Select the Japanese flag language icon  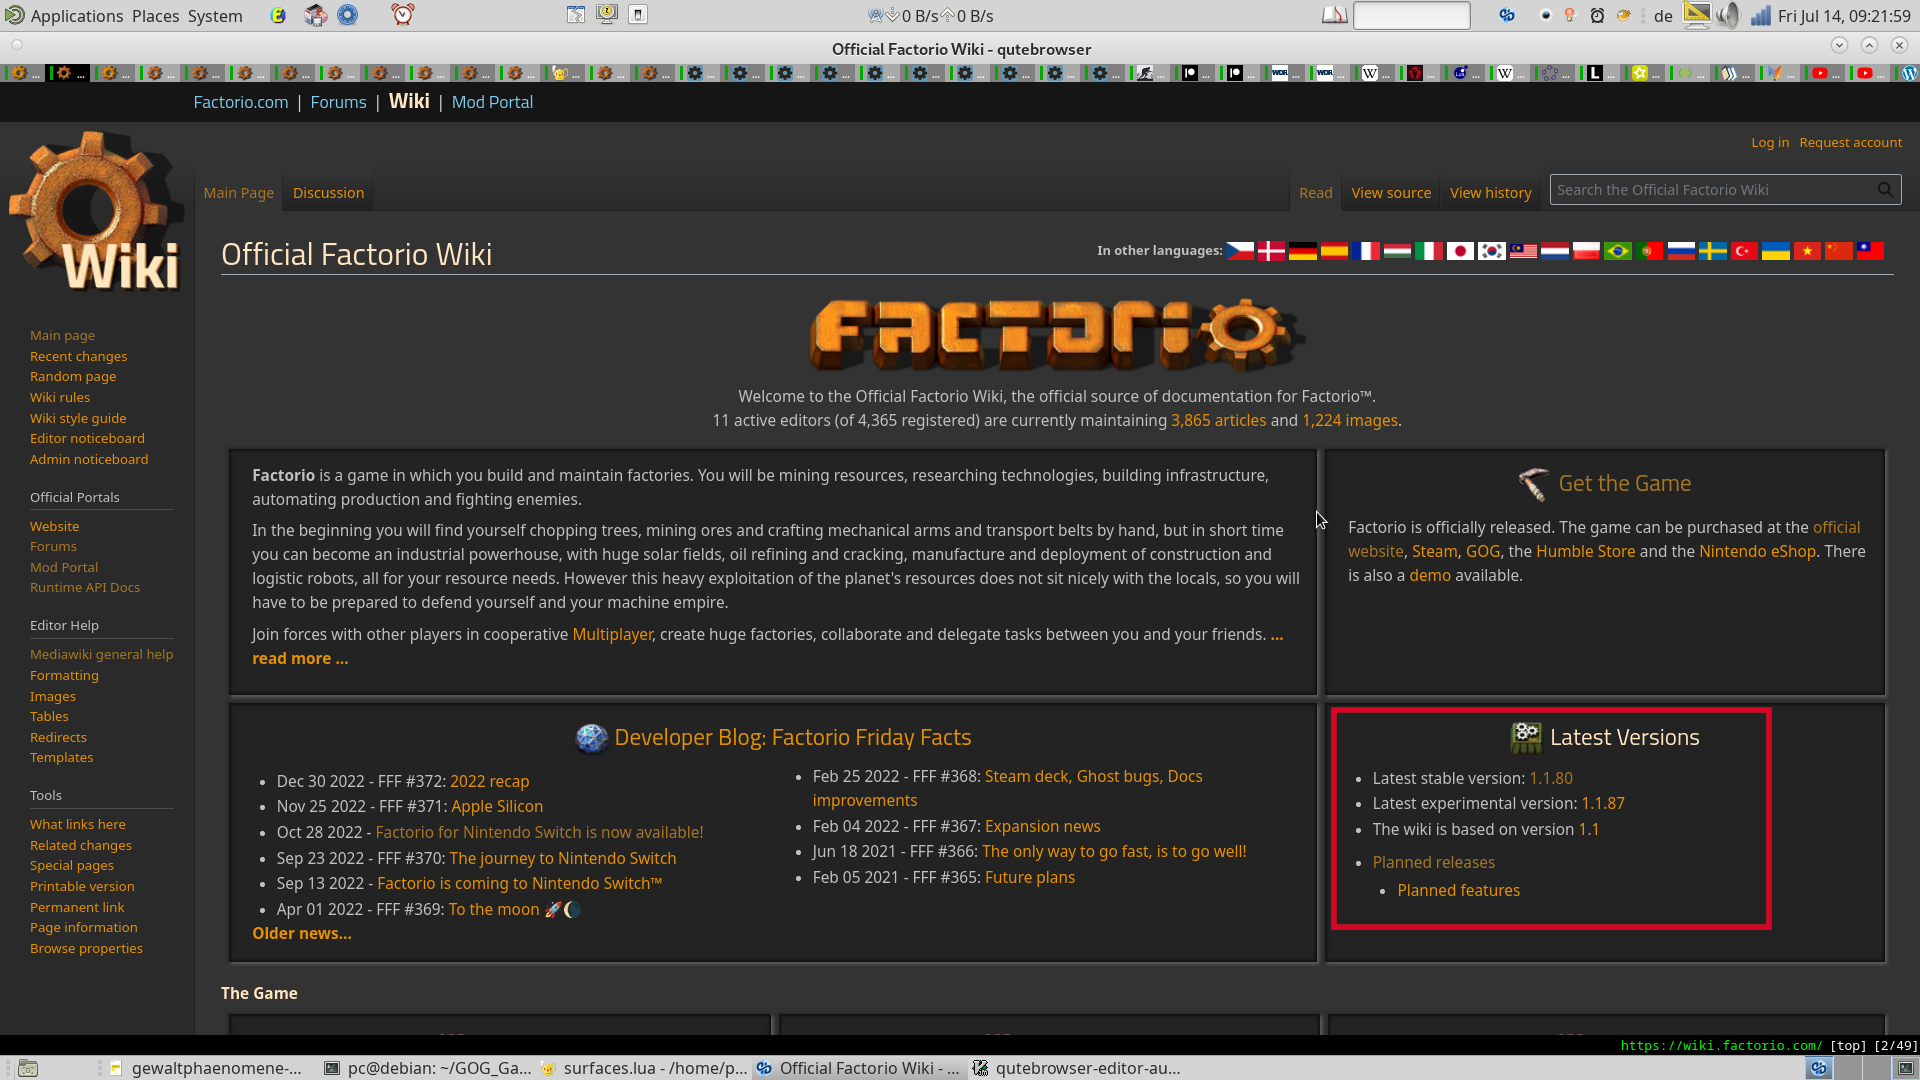1460,251
